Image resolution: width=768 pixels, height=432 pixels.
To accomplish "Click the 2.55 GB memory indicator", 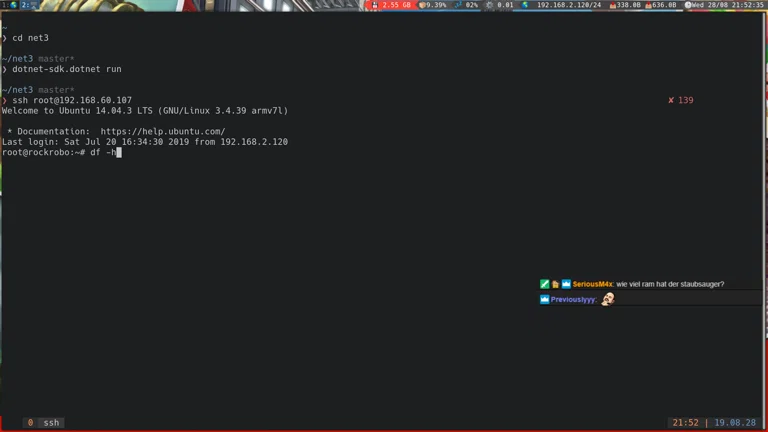I will [x=392, y=5].
